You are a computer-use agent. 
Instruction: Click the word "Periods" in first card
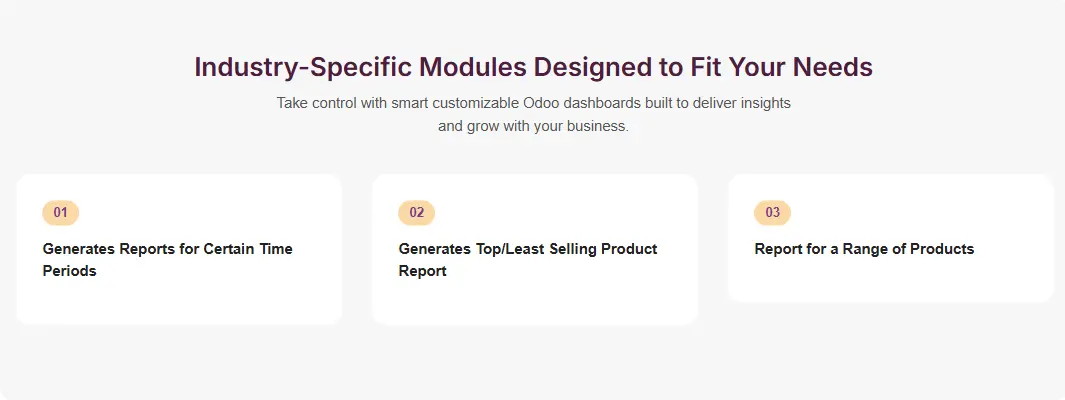click(x=69, y=270)
